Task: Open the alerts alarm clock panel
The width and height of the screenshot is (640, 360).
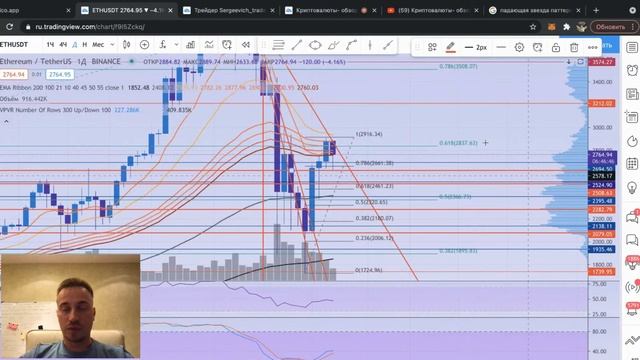Action: pos(632,70)
